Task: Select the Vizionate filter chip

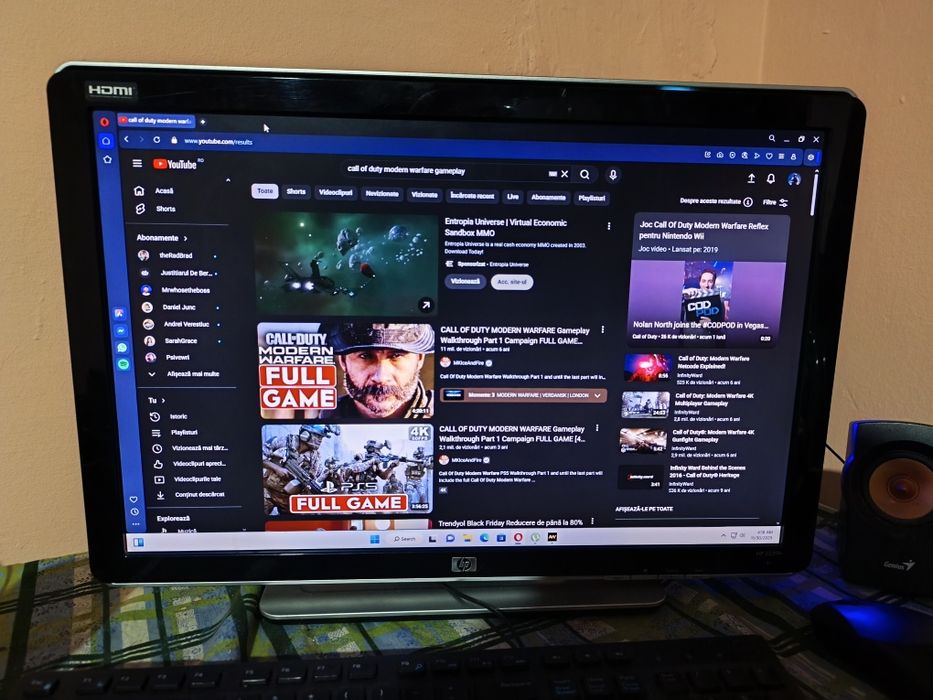Action: [x=424, y=195]
